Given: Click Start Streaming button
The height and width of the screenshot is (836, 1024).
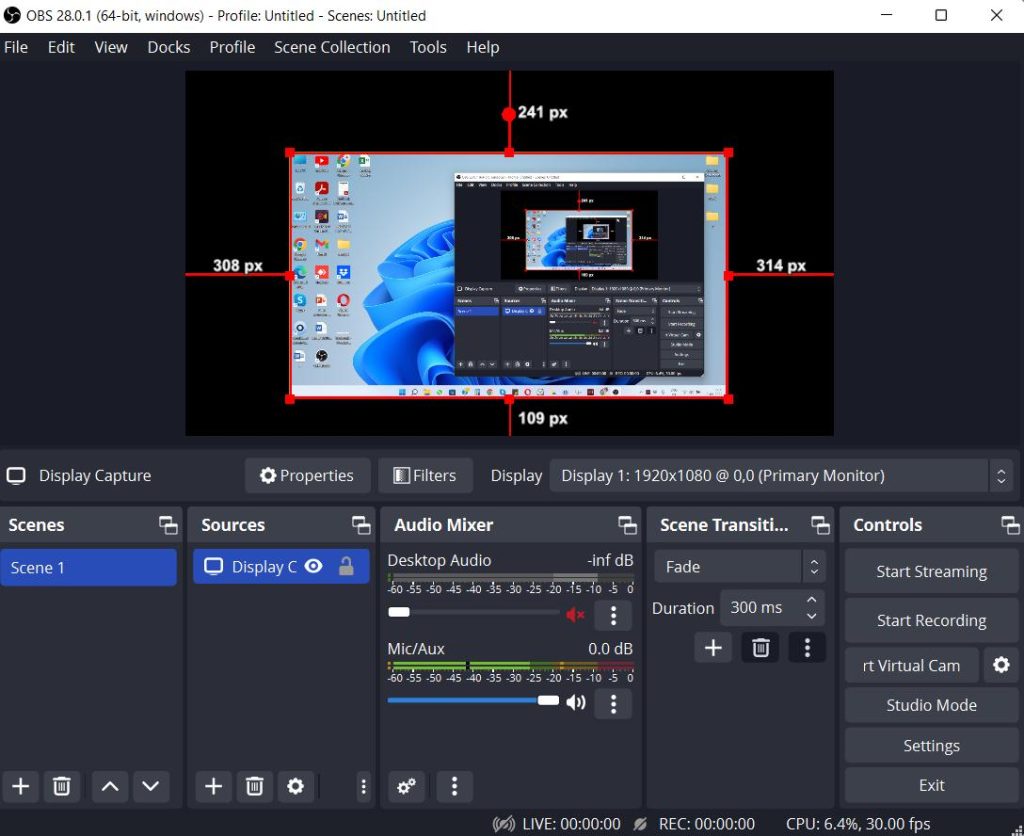Looking at the screenshot, I should click(931, 571).
